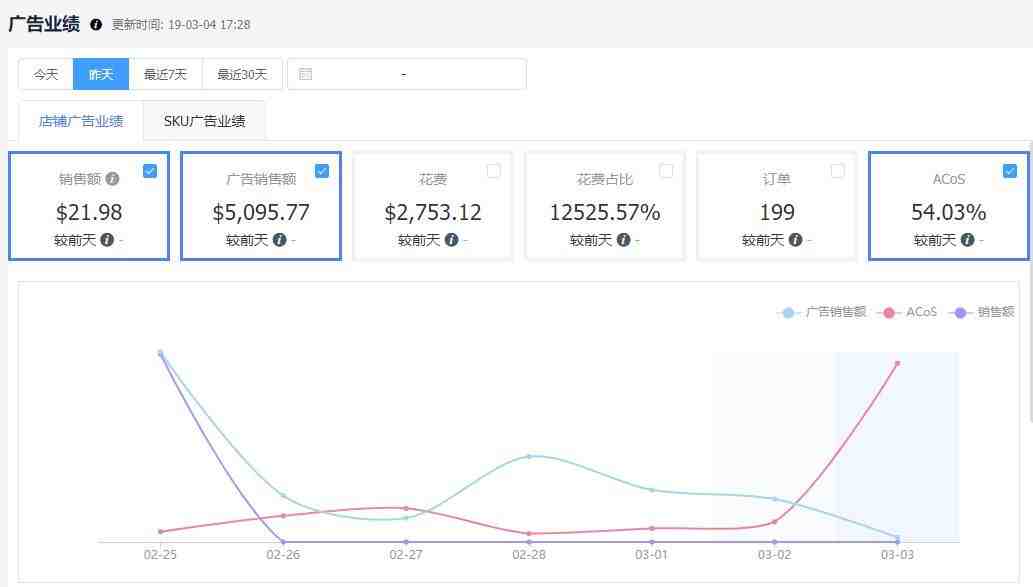Click 较前天 info icon in 订单 card
Image resolution: width=1033 pixels, height=587 pixels.
click(x=795, y=240)
